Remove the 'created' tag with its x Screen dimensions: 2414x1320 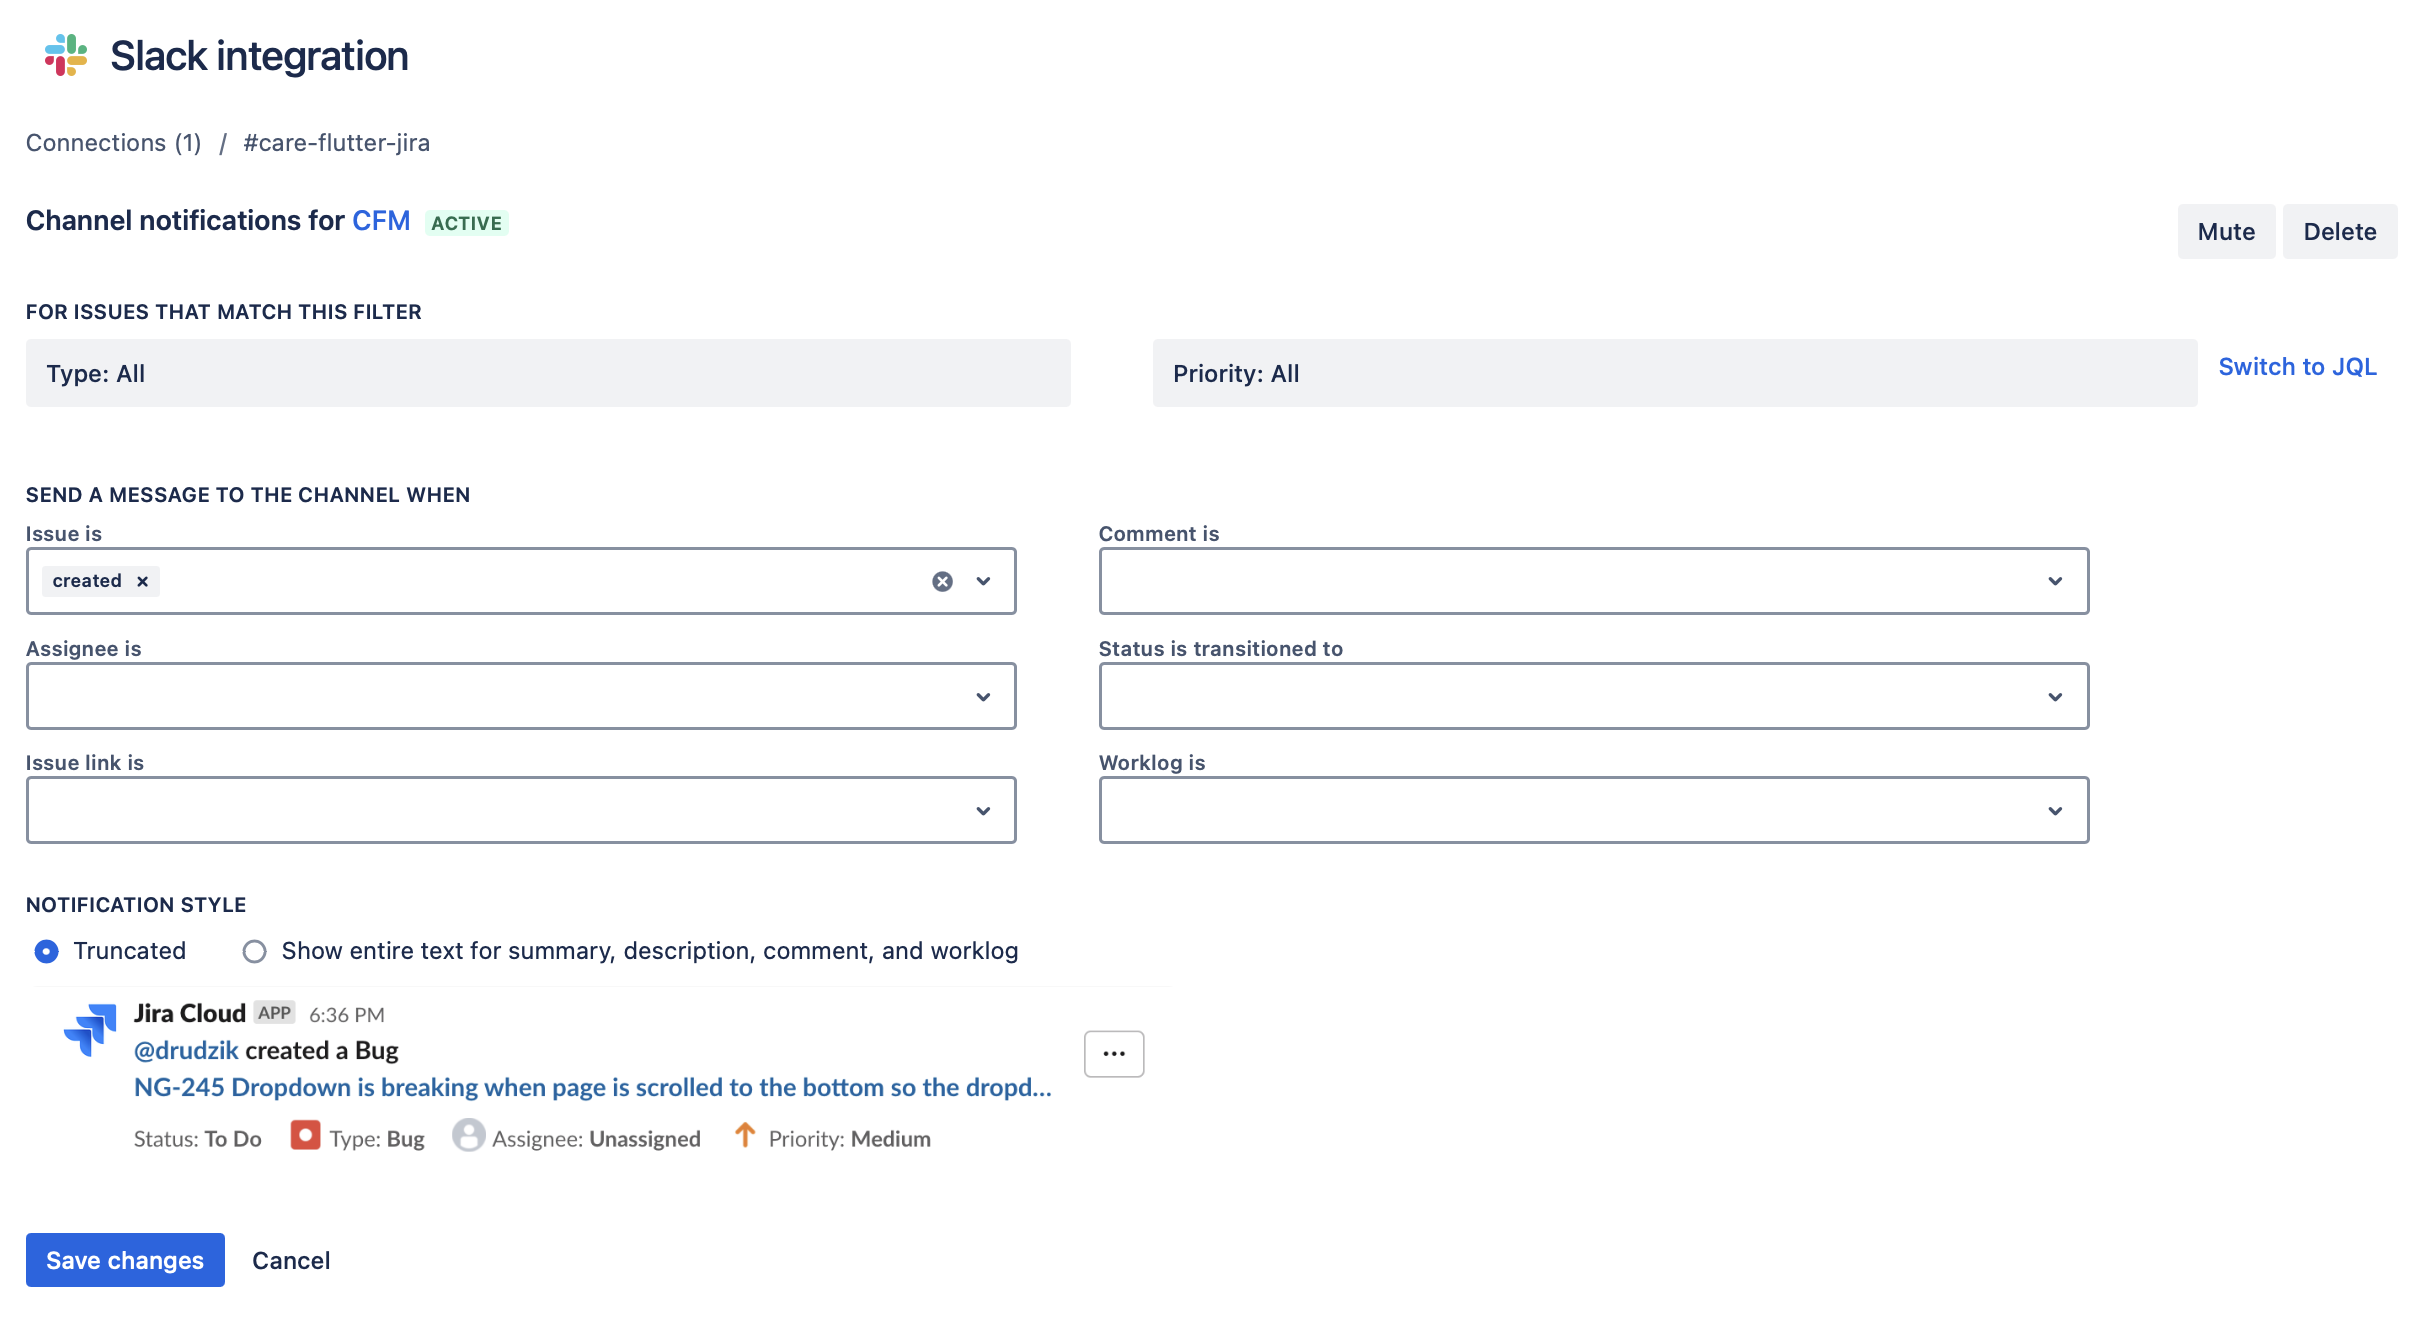tap(142, 581)
